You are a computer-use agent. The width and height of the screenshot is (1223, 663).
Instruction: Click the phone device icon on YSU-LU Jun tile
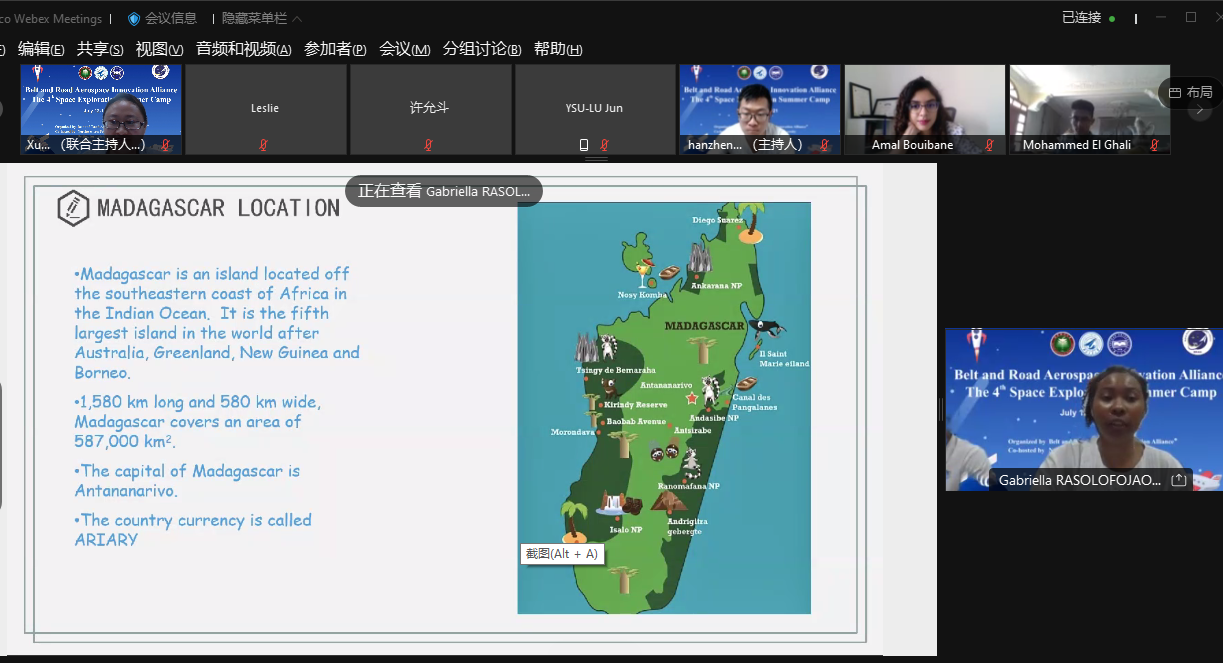584,145
